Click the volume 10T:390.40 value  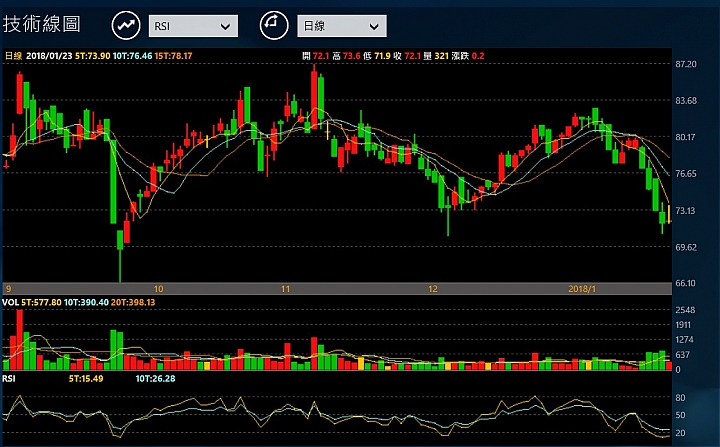[86, 302]
